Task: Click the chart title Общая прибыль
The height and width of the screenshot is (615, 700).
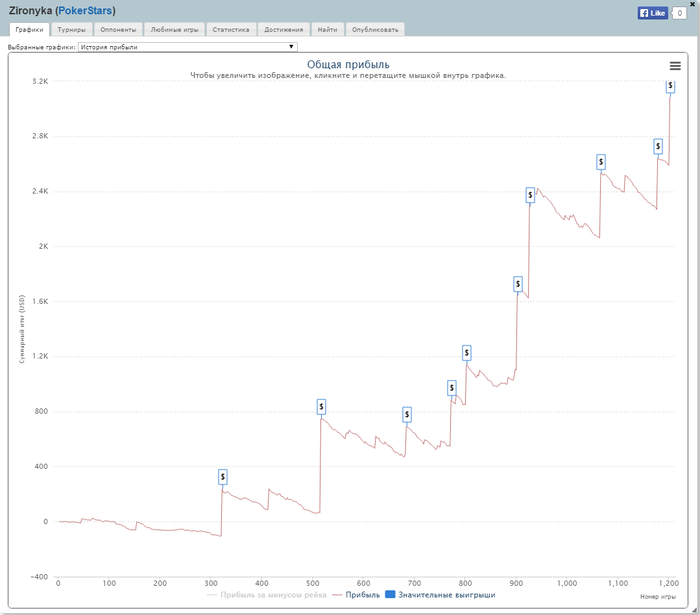Action: click(x=348, y=65)
